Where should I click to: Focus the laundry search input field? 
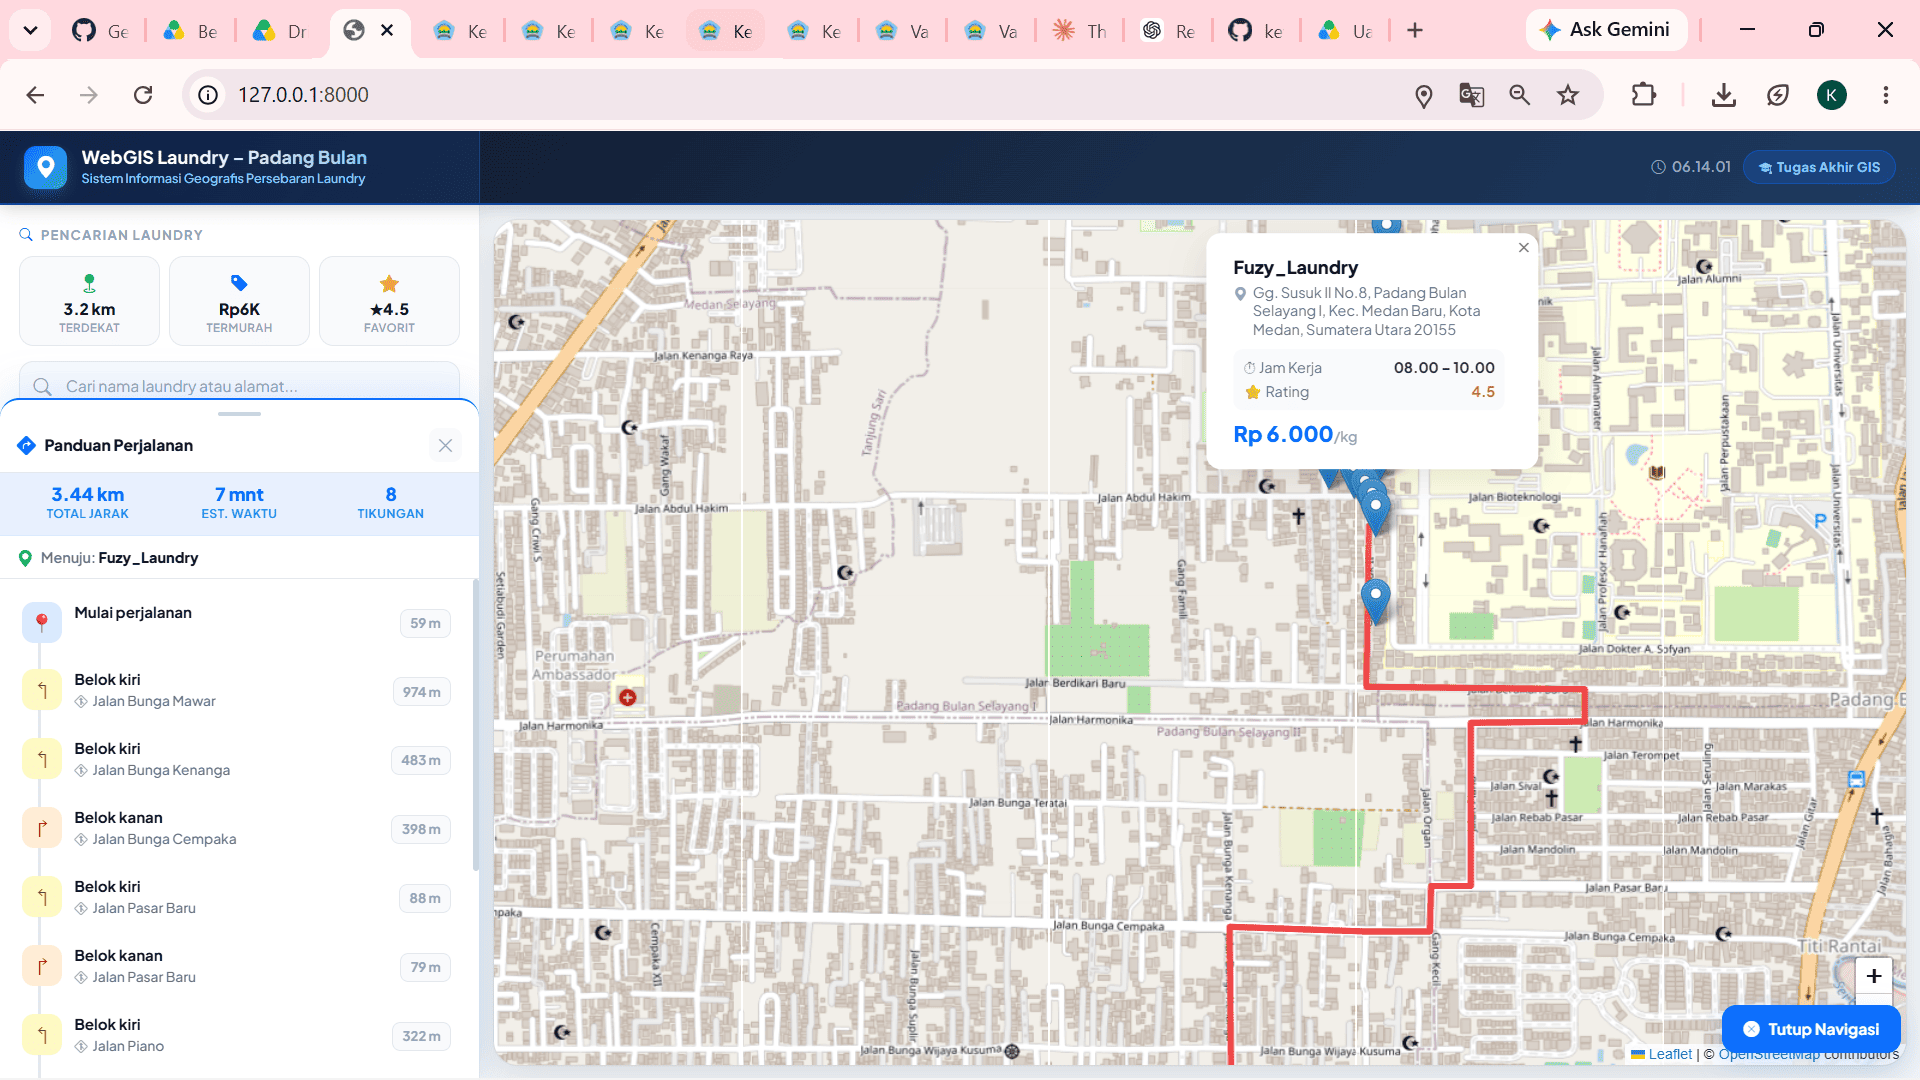pos(239,386)
